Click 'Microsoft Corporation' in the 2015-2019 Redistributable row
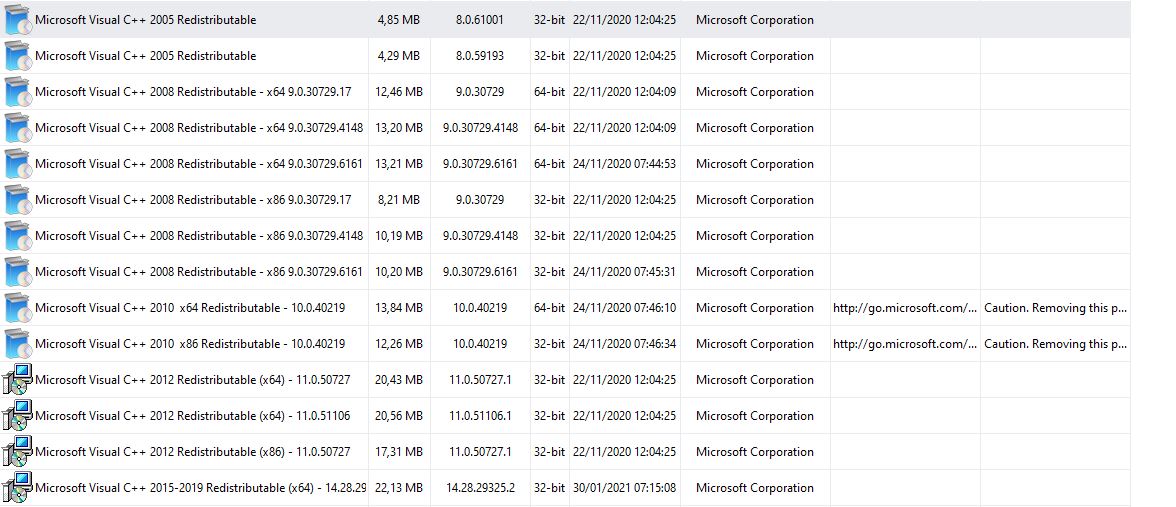The height and width of the screenshot is (507, 1176). (x=754, y=488)
